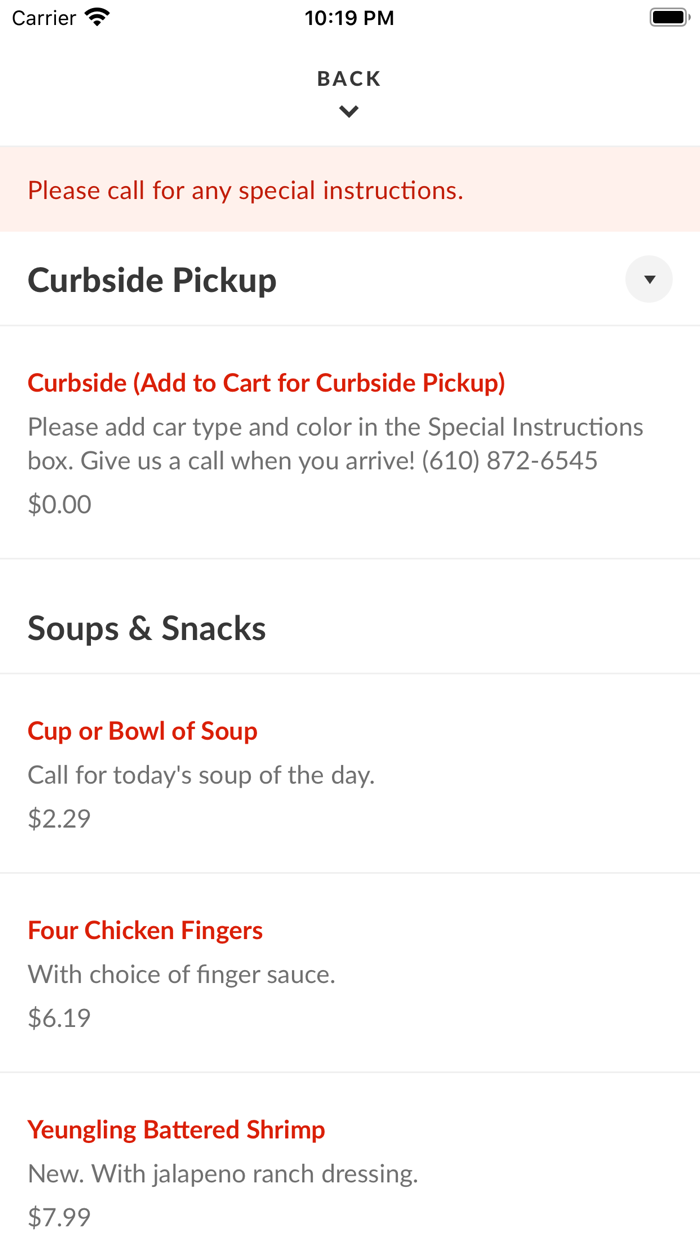Tap the $2.29 soup price
This screenshot has width=700, height=1244.
[x=59, y=819]
